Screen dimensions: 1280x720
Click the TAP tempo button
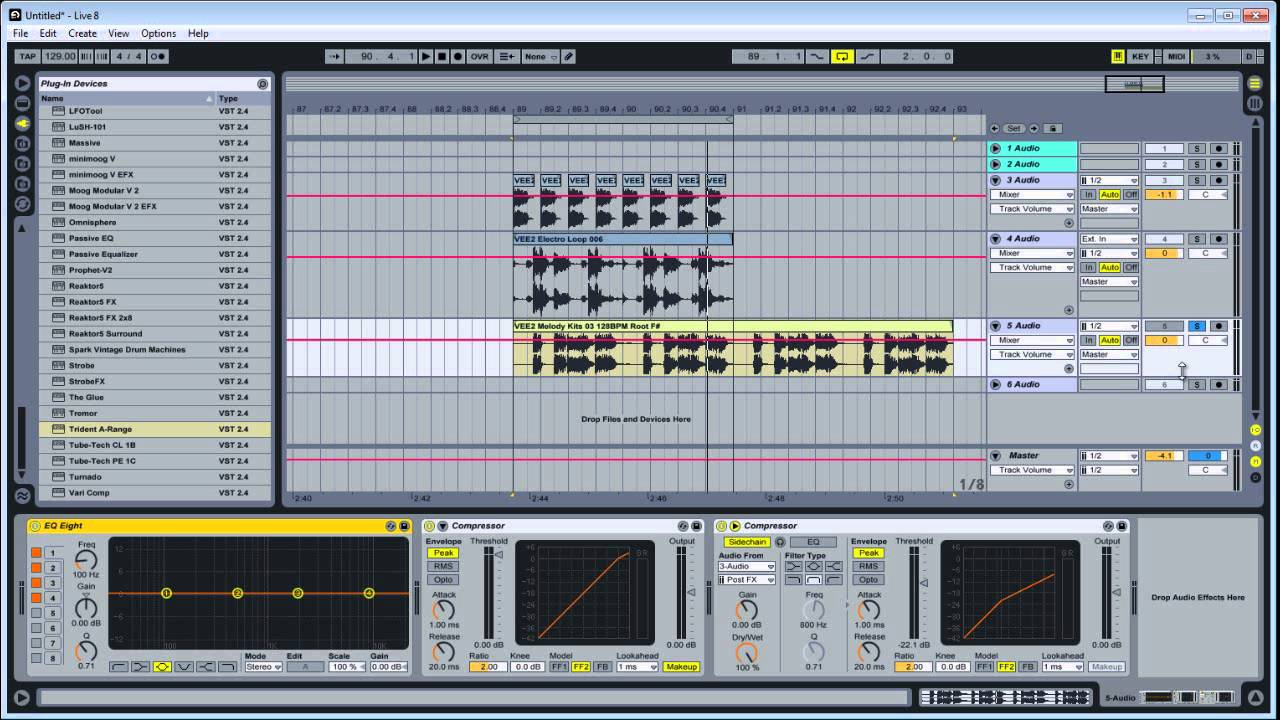(x=27, y=57)
